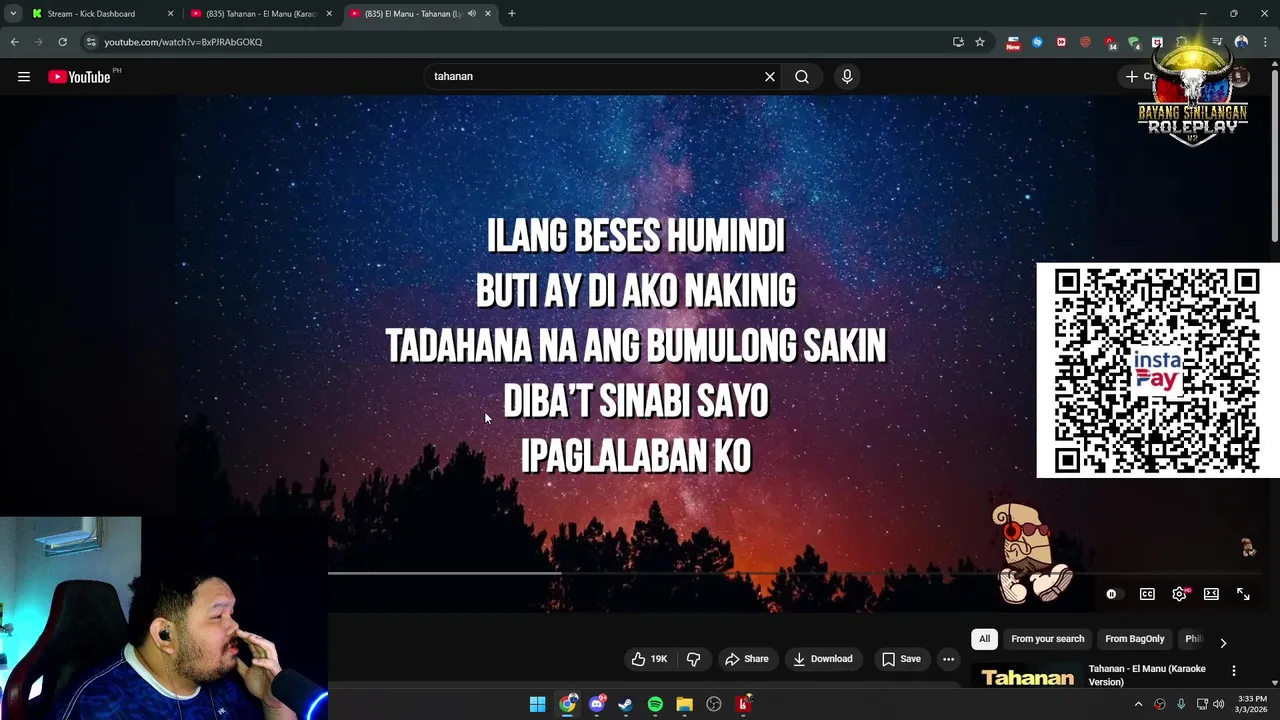
Task: Open Tahanan - El Manu (Karaoke Version) title
Action: (x=1147, y=675)
